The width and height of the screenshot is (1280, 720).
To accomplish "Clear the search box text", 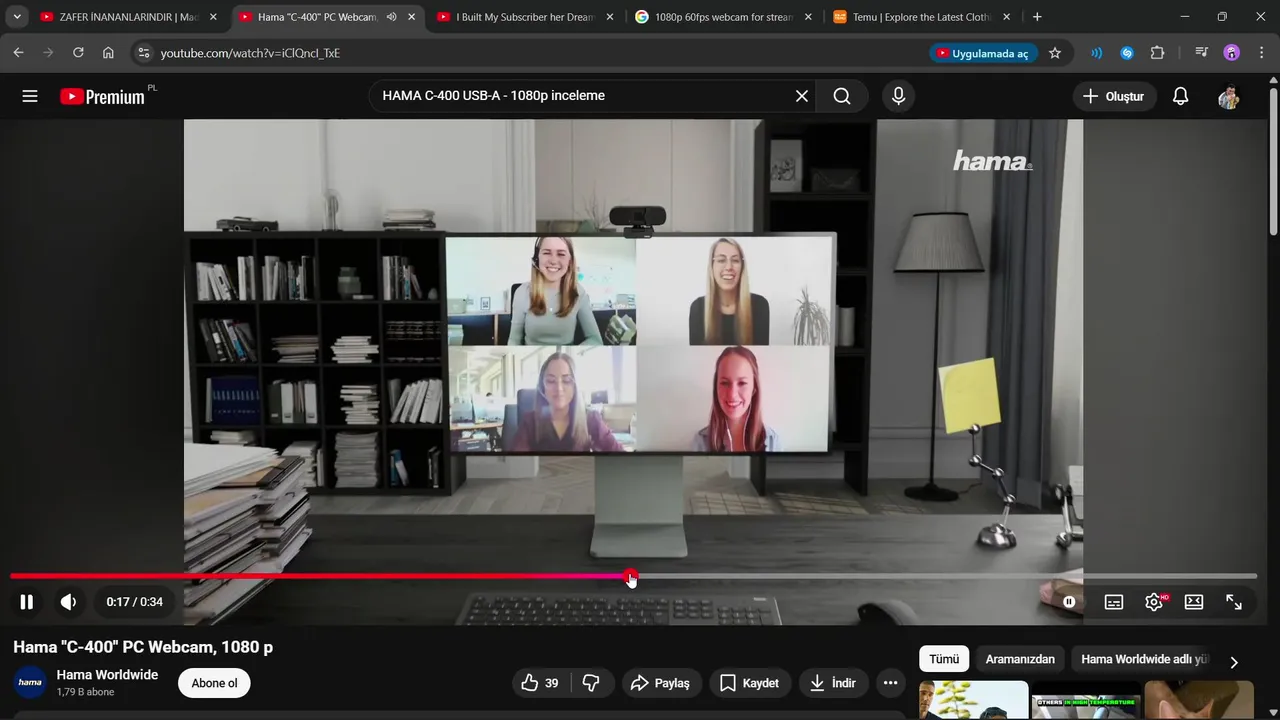I will pos(802,96).
